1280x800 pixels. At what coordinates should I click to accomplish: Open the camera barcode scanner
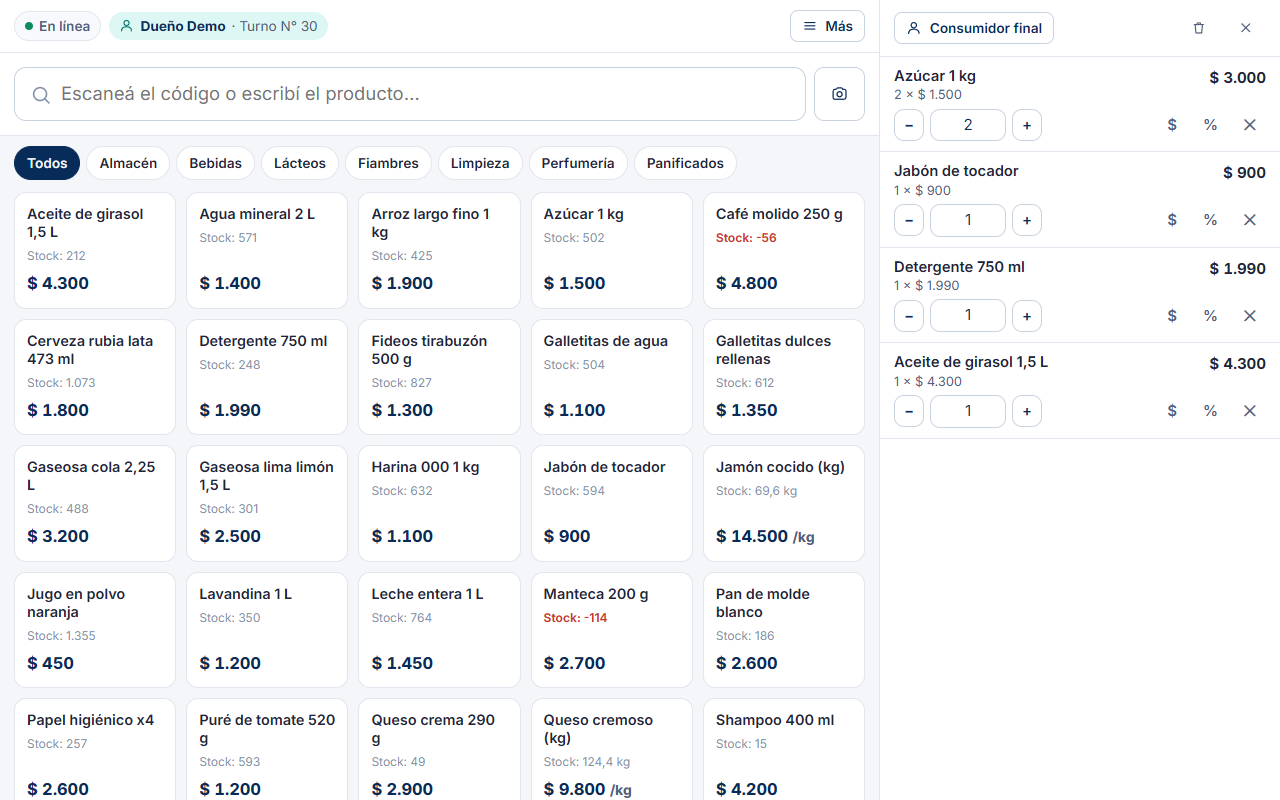pos(839,94)
